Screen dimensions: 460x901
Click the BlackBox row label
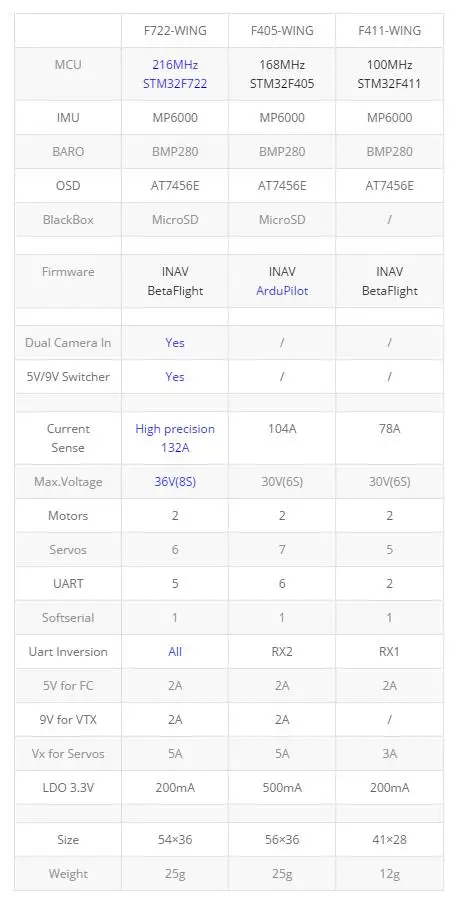coord(68,220)
